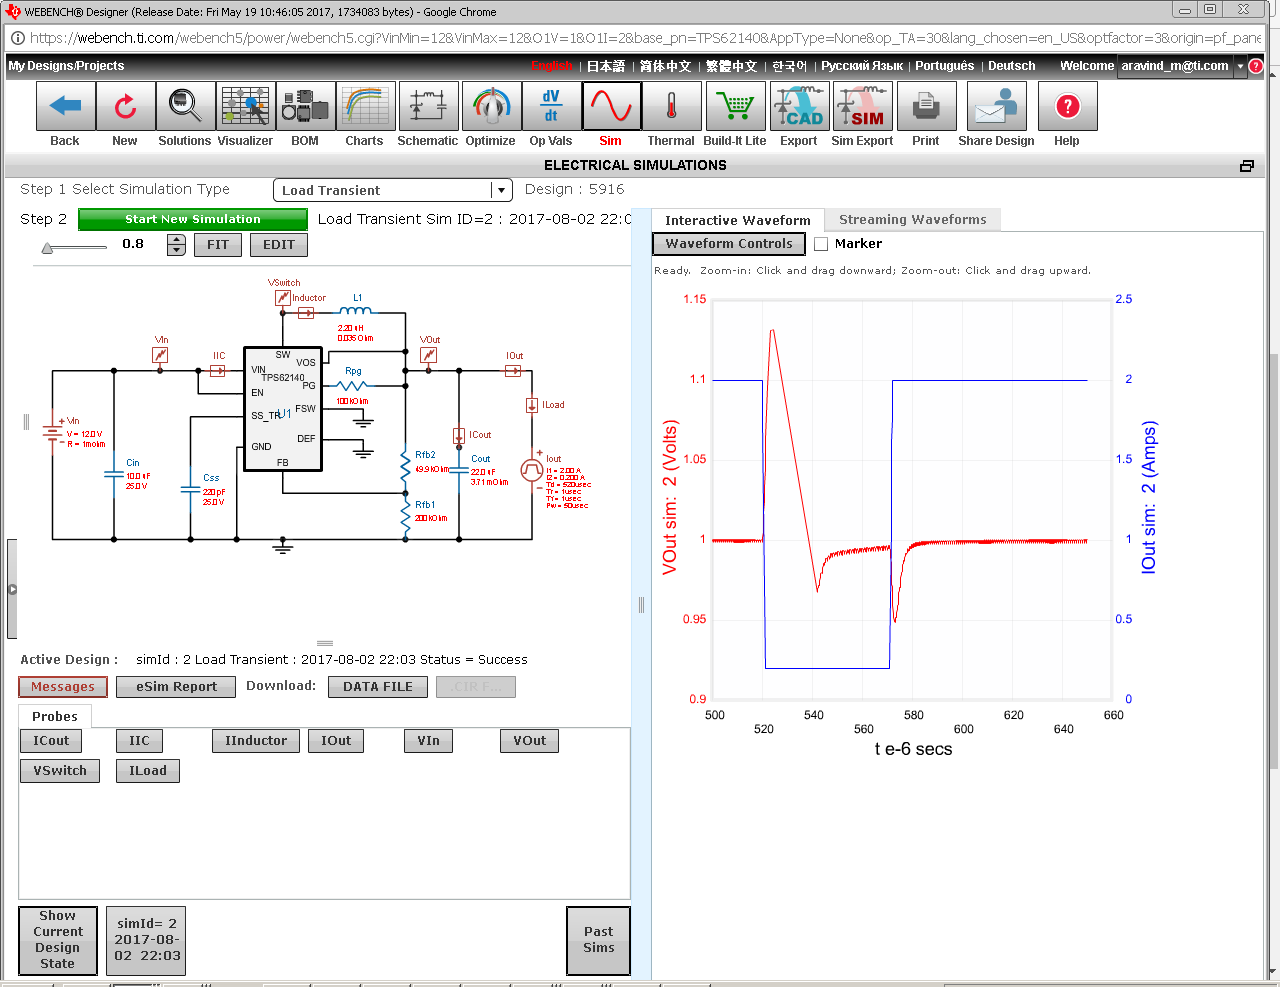This screenshot has width=1280, height=987.
Task: Expand the collapsed left side panel handle
Action: click(x=12, y=589)
